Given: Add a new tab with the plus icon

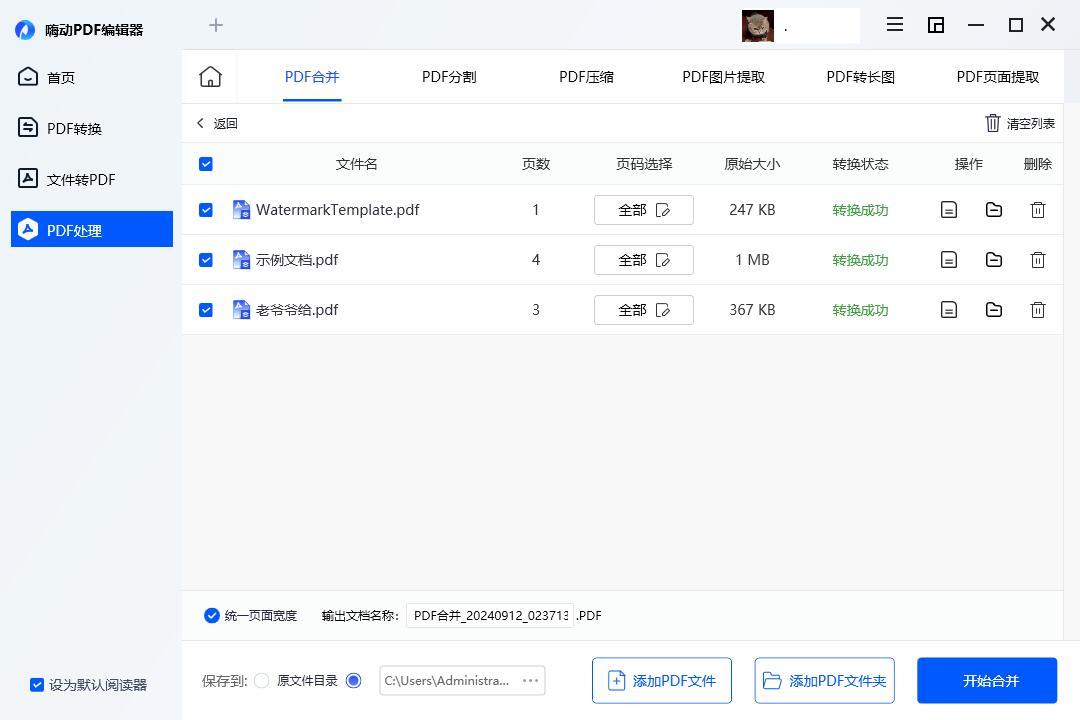Looking at the screenshot, I should pos(216,25).
